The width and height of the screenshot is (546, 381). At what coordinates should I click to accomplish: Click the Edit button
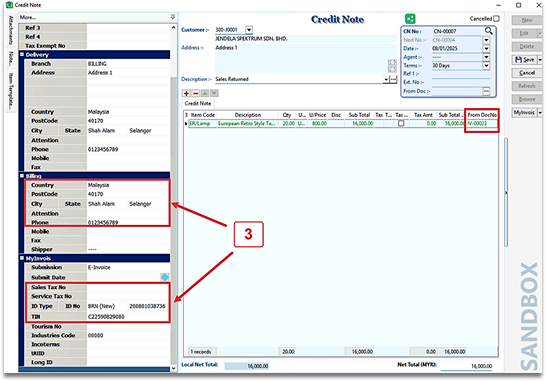524,33
